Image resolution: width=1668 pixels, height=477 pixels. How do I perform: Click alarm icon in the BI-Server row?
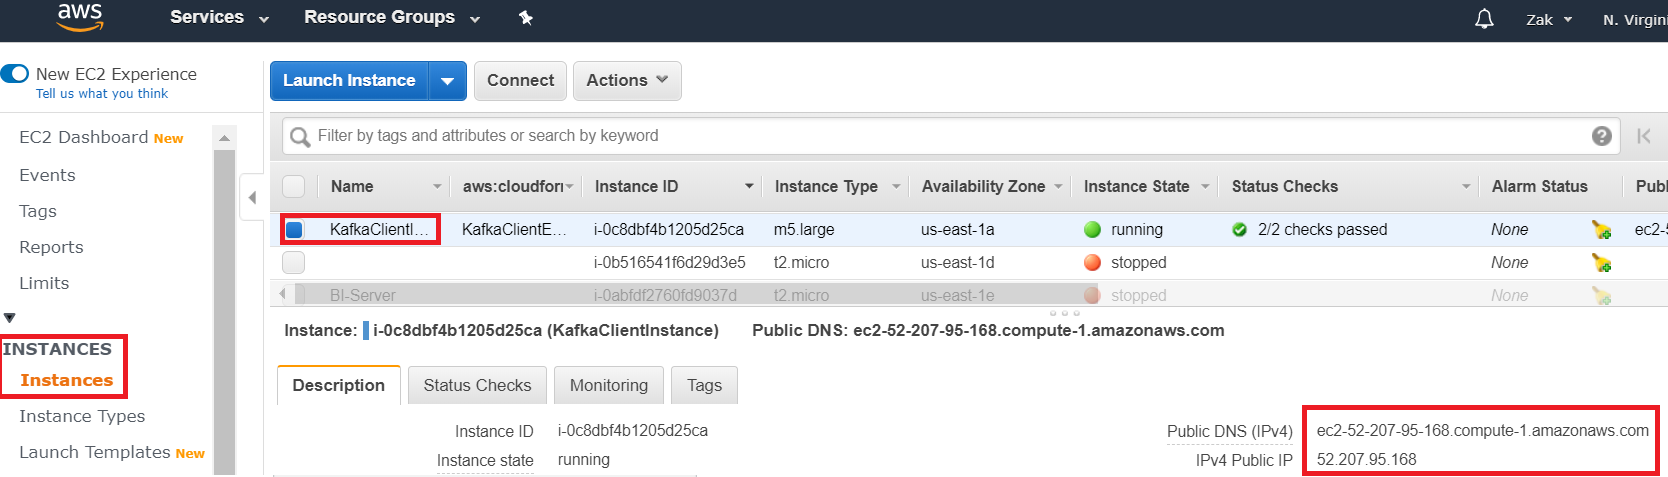point(1601,296)
